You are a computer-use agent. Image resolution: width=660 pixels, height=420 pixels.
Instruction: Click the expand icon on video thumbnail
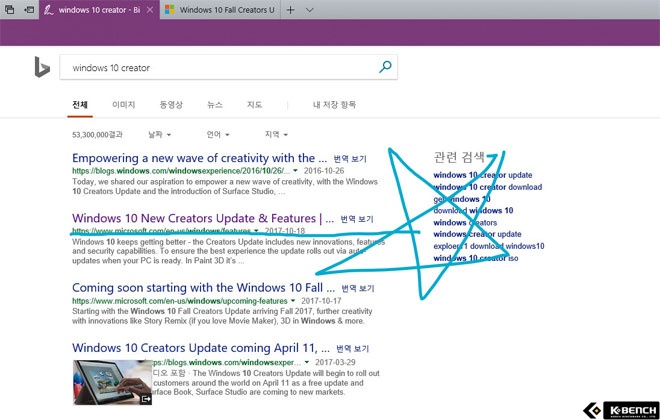coord(146,399)
